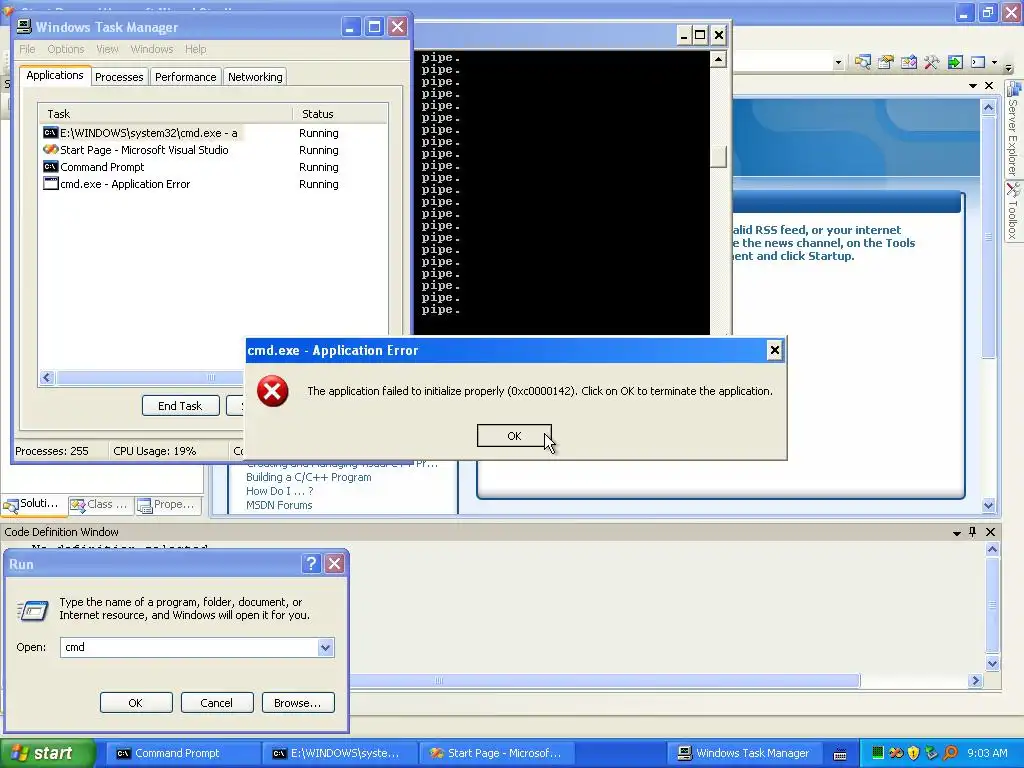The width and height of the screenshot is (1024, 768).
Task: Click the Command Window toolbar icon
Action: pos(978,62)
